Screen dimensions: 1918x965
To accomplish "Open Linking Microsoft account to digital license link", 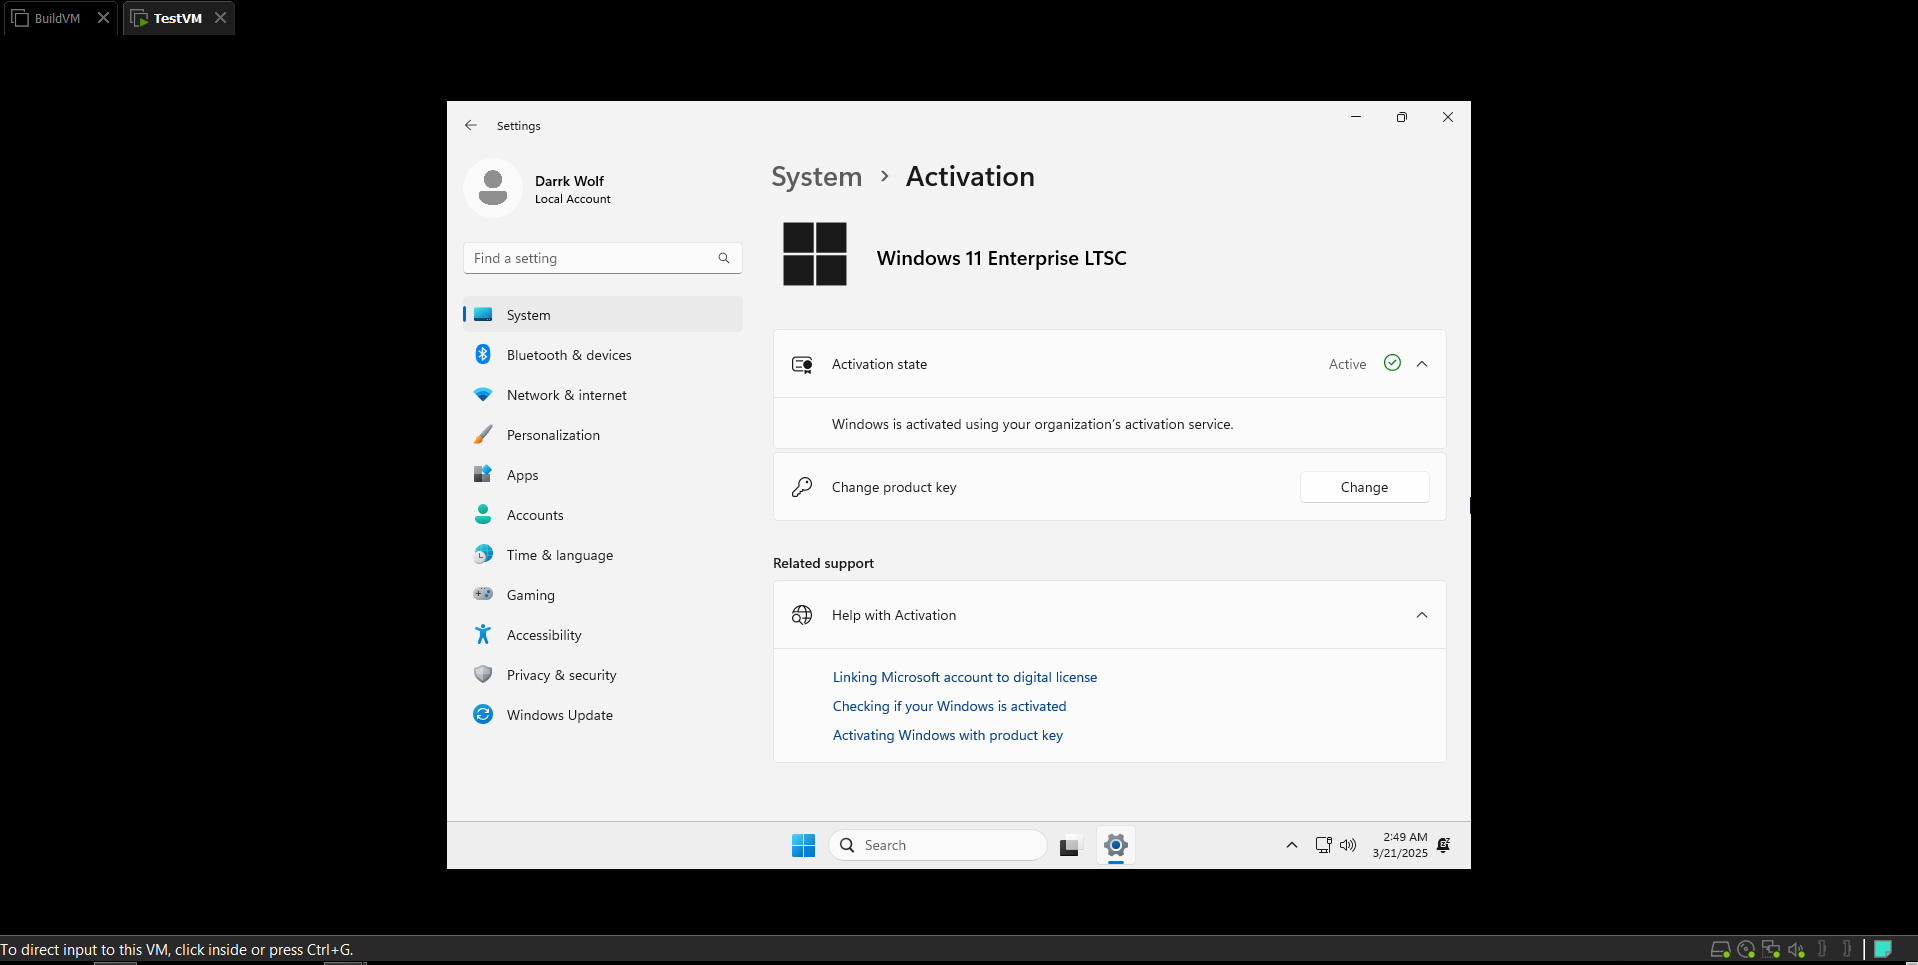I will (x=965, y=677).
